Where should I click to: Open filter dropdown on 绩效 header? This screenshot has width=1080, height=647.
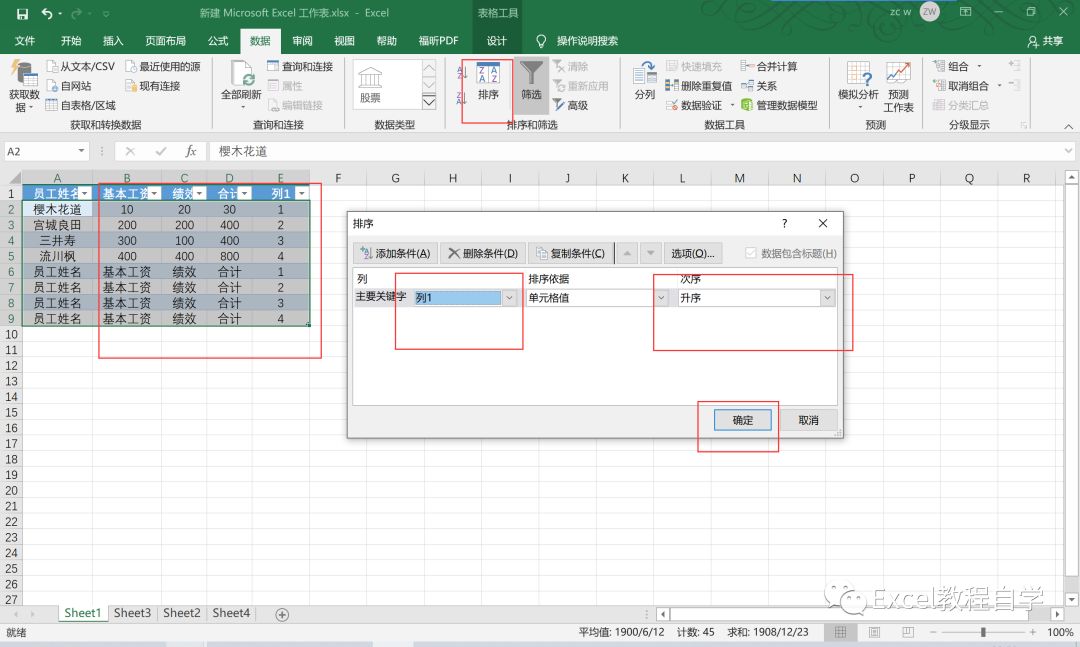tap(199, 194)
